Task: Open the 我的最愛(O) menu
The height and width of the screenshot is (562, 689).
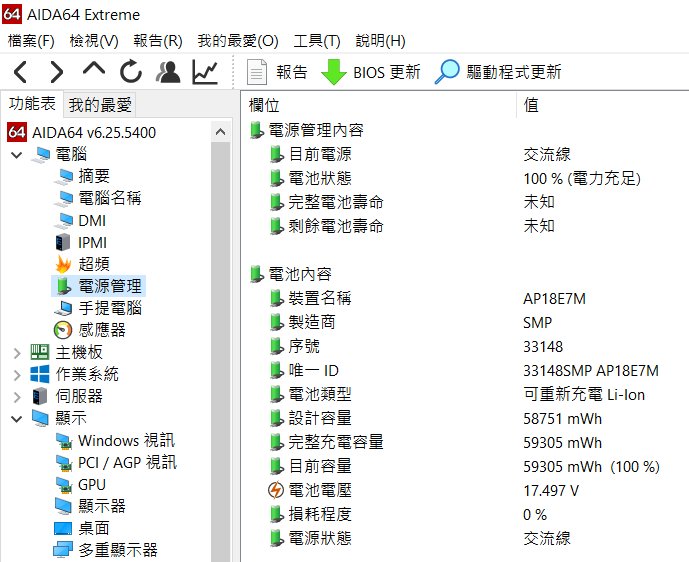Action: (238, 41)
